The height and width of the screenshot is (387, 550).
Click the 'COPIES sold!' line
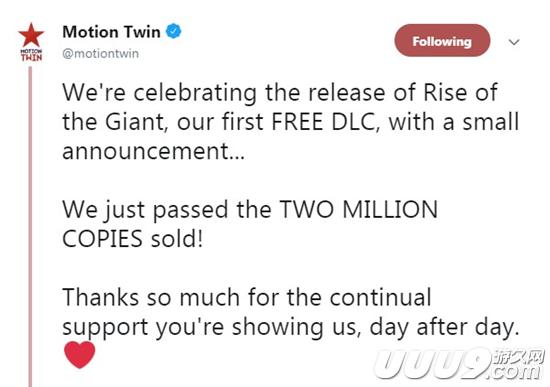(x=132, y=239)
